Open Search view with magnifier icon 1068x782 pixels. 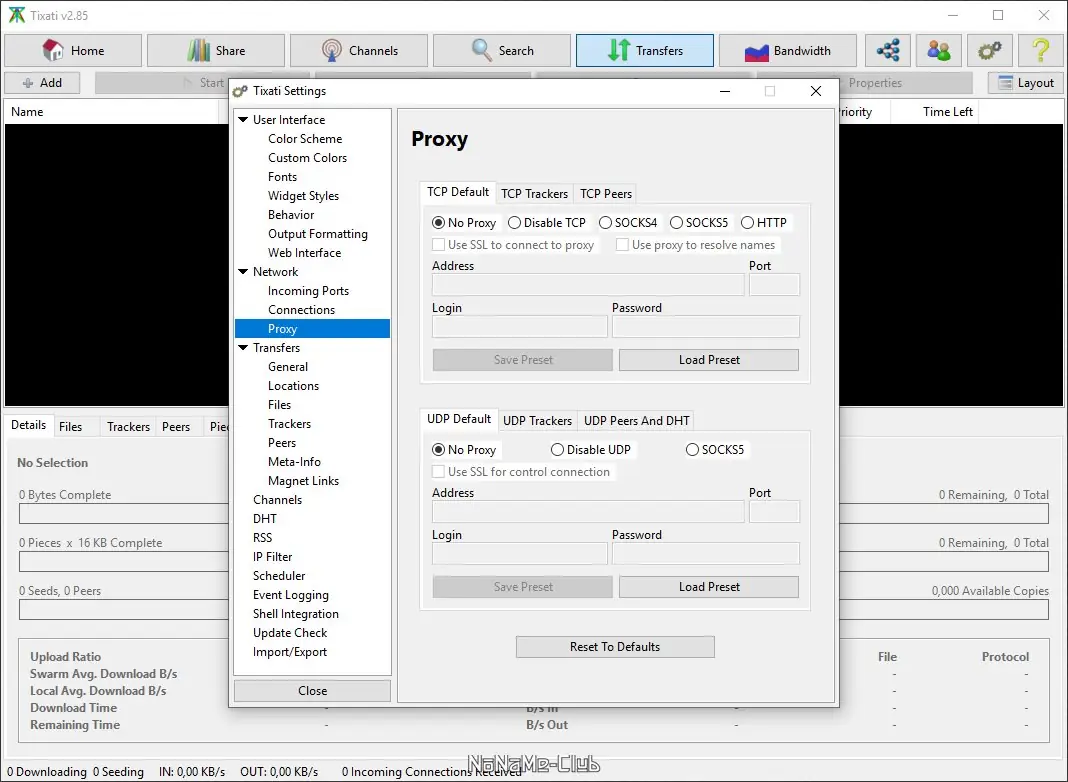502,50
